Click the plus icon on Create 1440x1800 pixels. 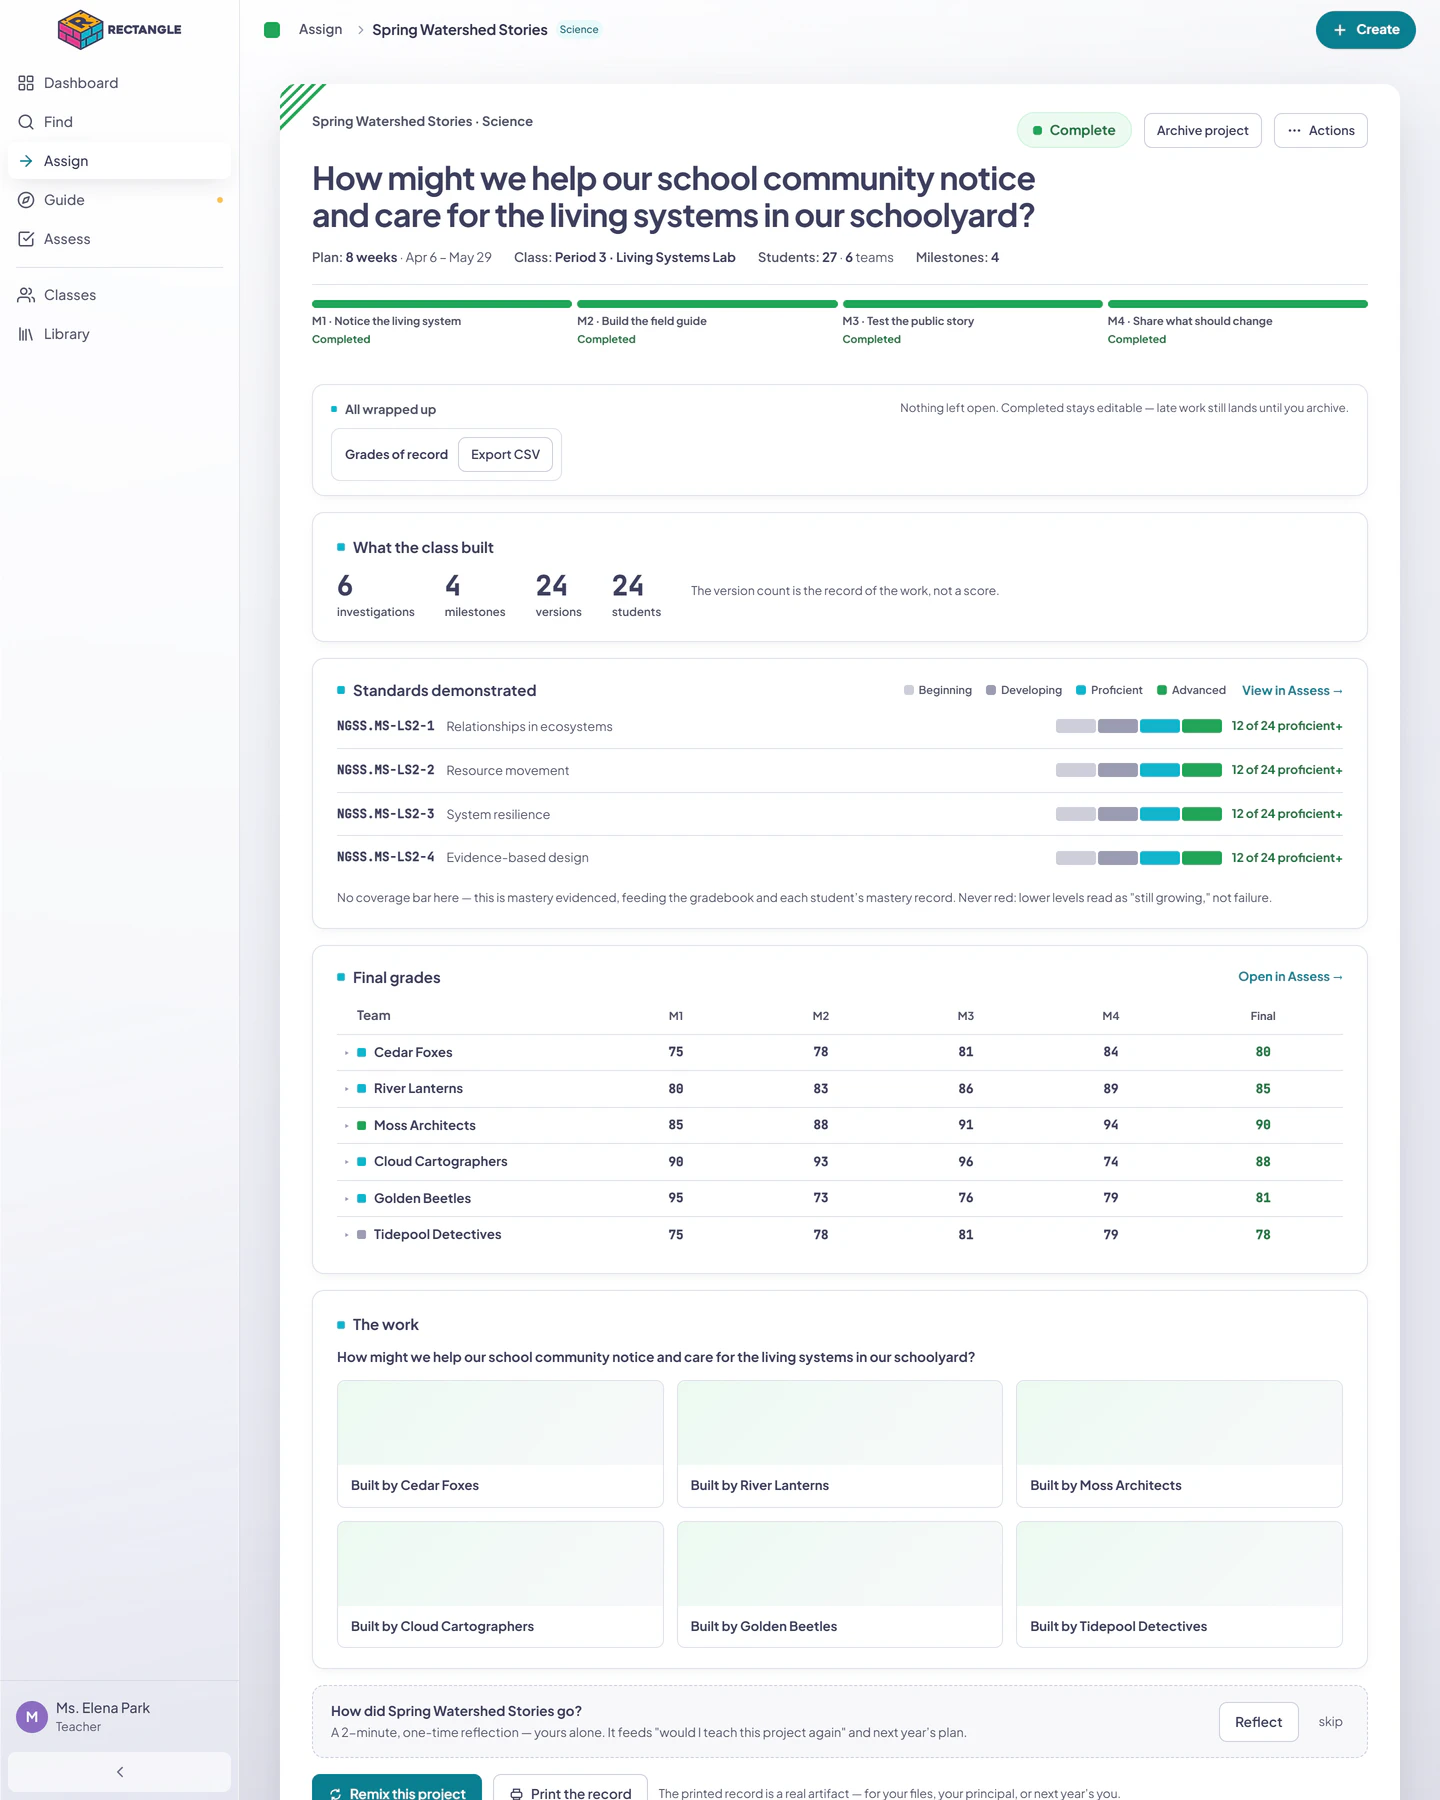pos(1340,30)
